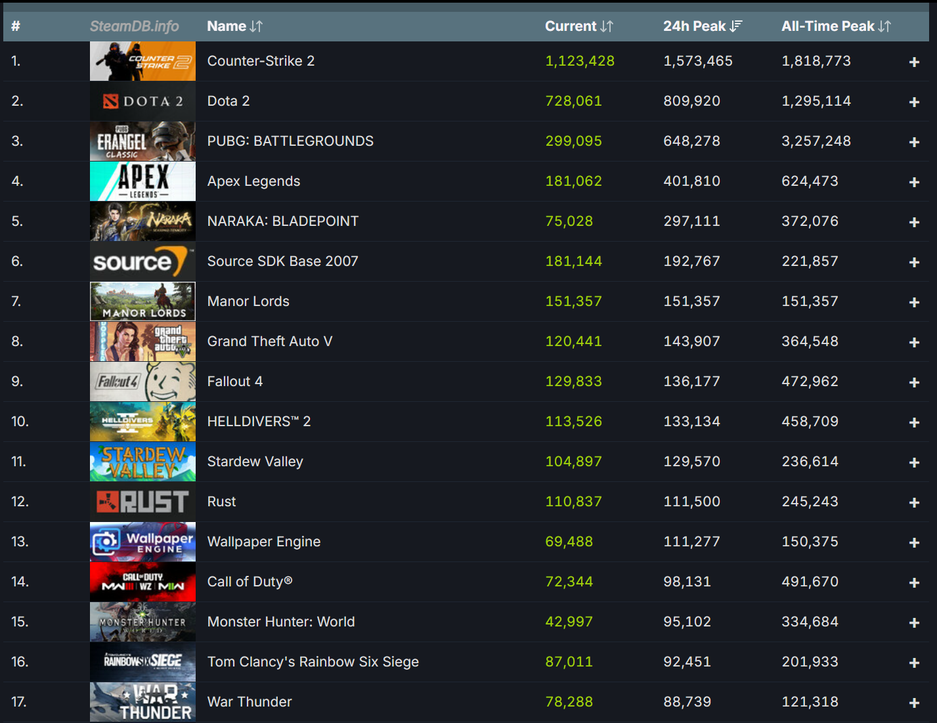Open Tom Clancy's Rainbow Six Siege link

[x=313, y=661]
